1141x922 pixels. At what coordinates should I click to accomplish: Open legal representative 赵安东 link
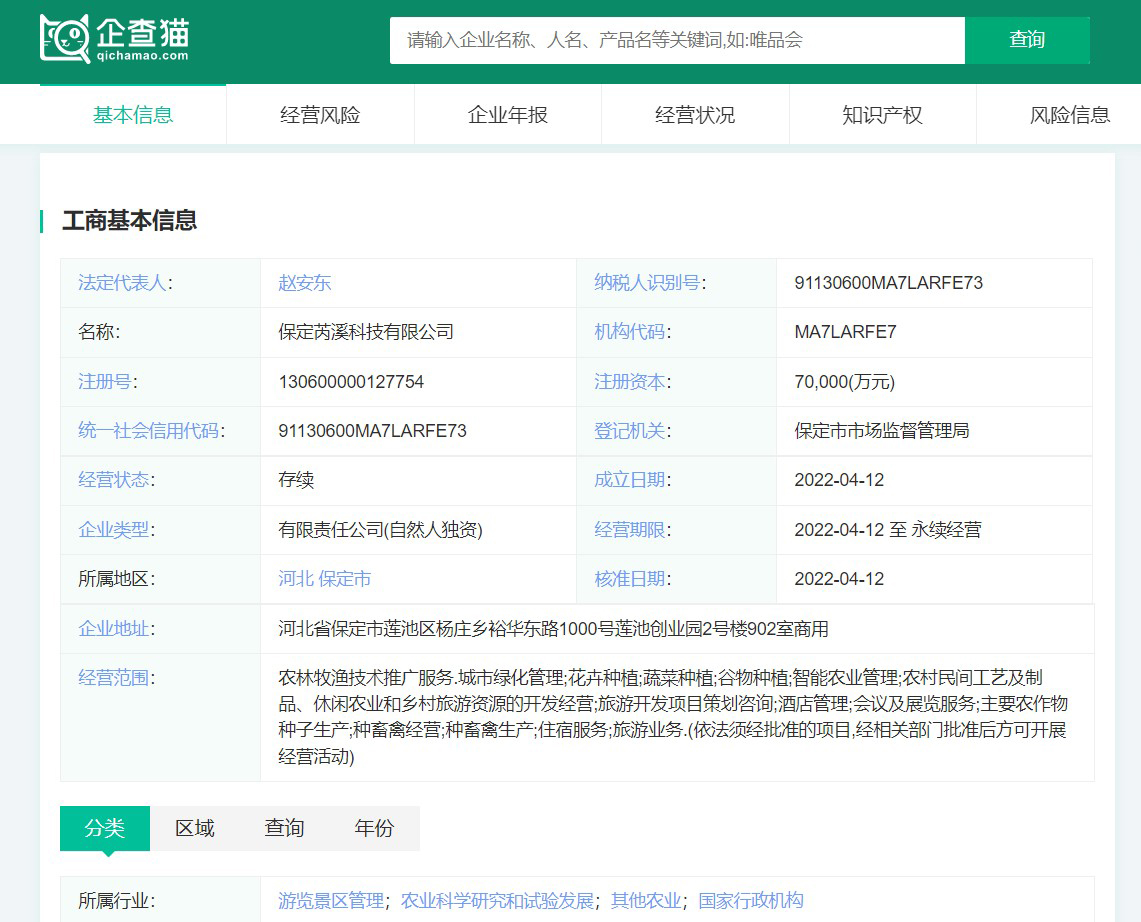pos(304,283)
